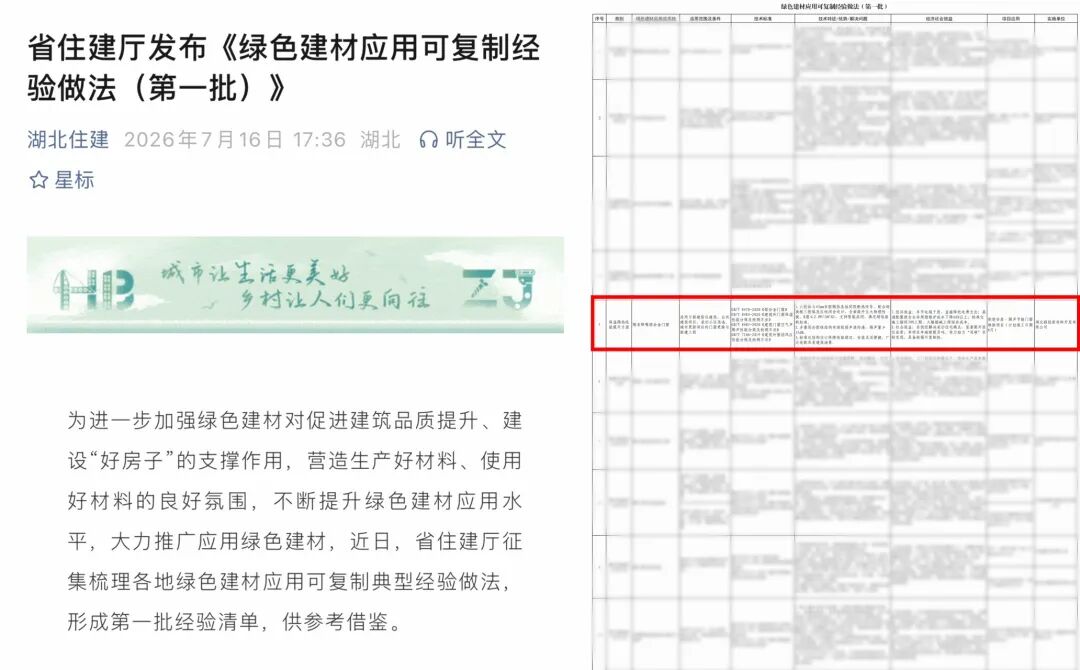The image size is (1080, 670).
Task: Click the star icon beside 星标
Action: [39, 180]
